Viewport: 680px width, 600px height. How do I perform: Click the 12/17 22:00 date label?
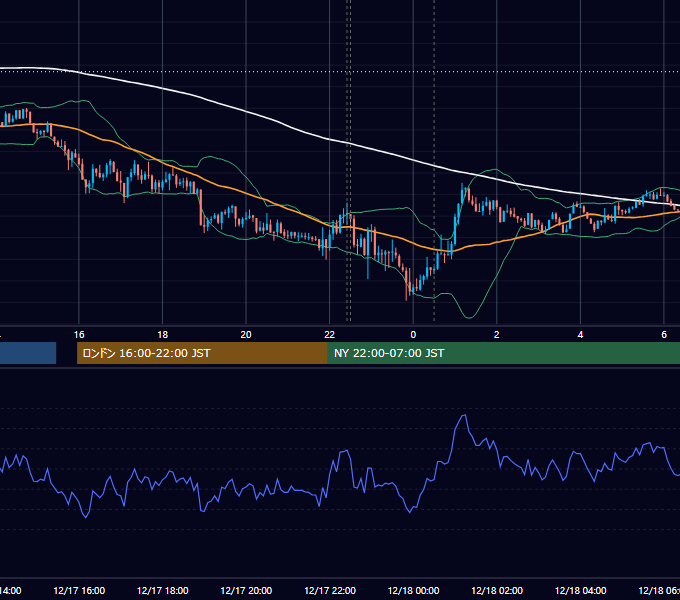[330, 590]
